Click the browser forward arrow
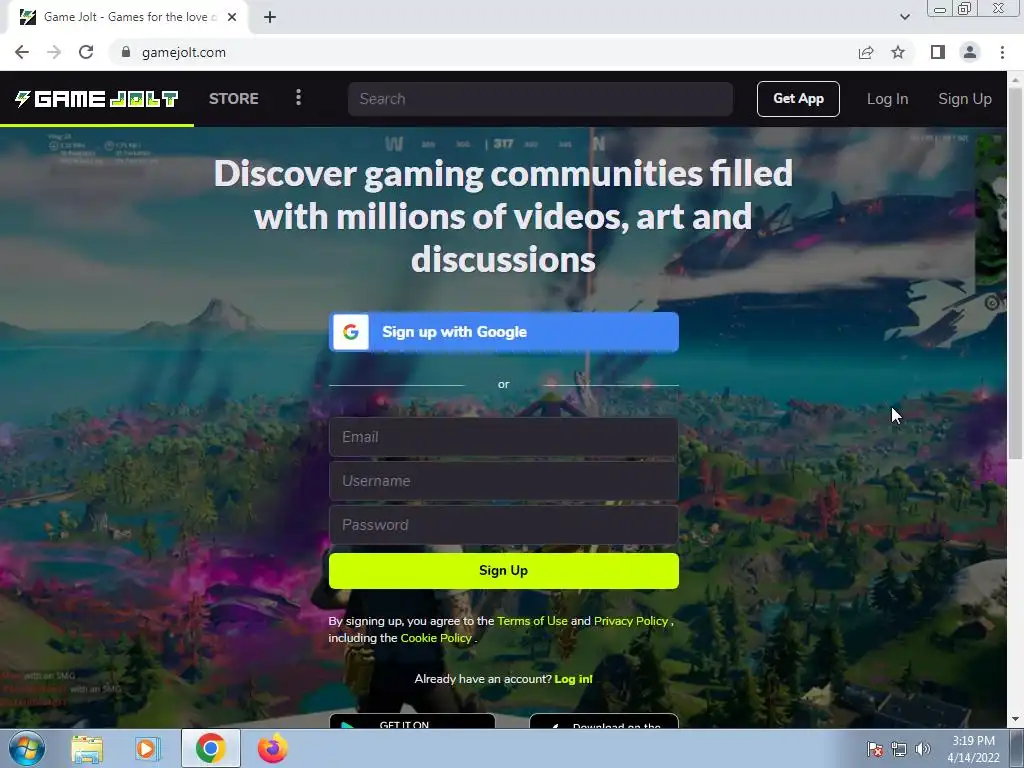This screenshot has width=1024, height=768. click(x=54, y=52)
